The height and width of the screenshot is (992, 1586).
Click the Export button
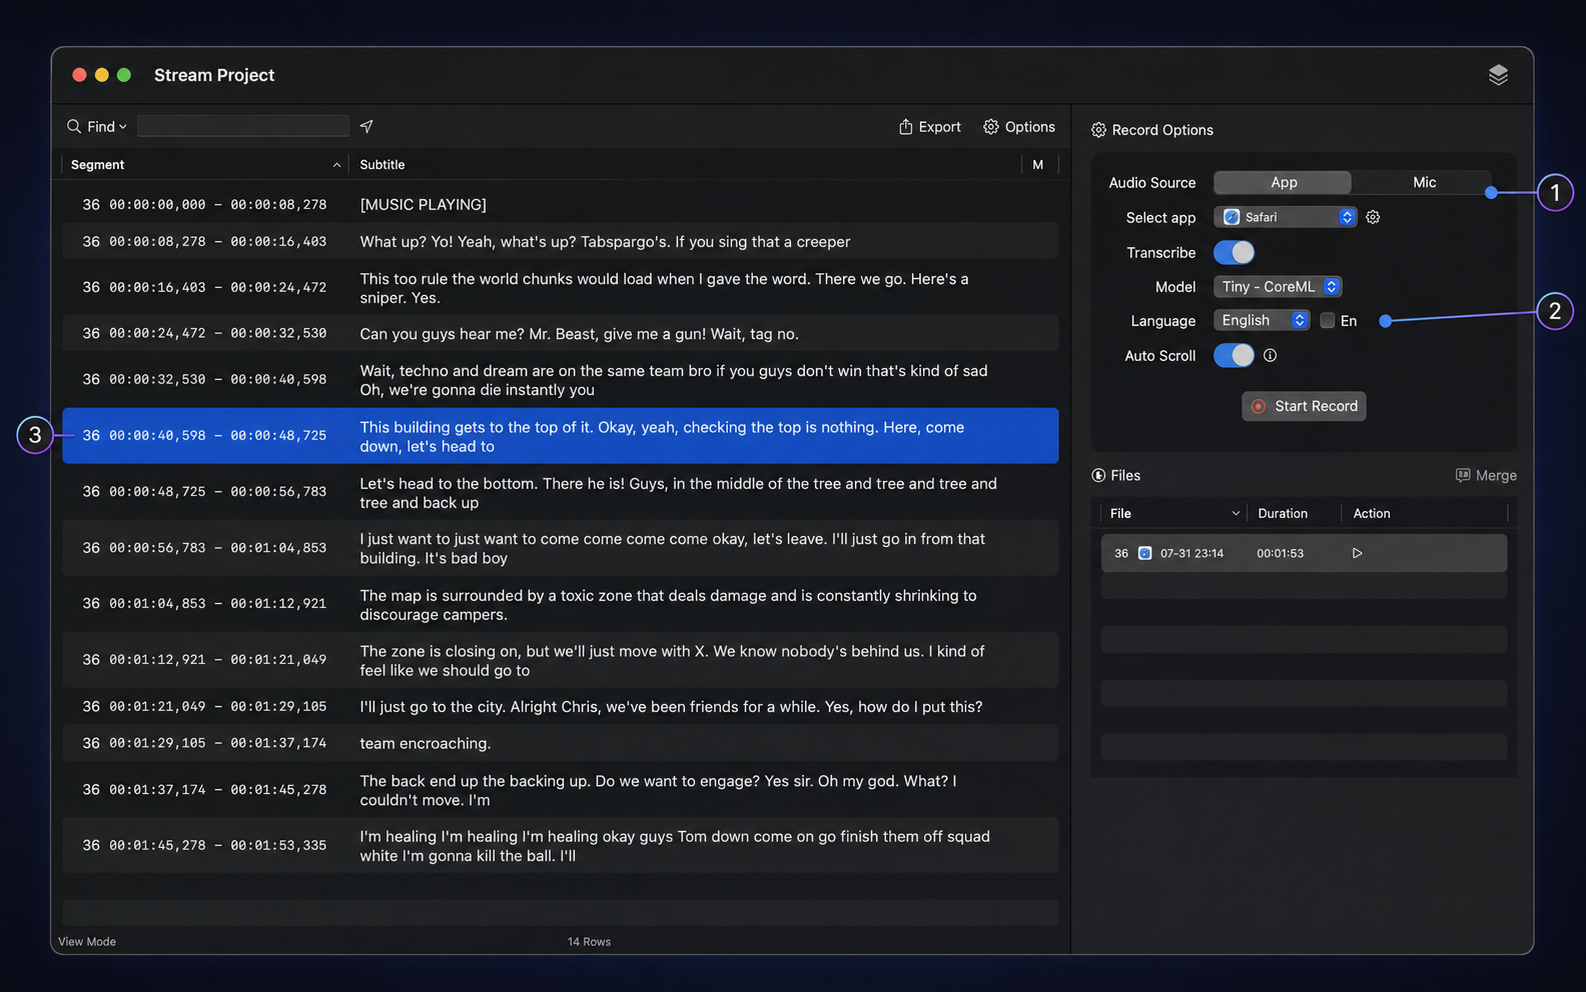[929, 127]
